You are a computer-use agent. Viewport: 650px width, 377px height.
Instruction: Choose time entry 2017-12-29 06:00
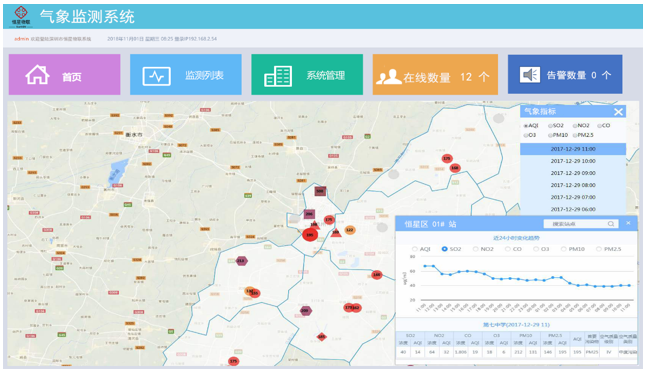pyautogui.click(x=573, y=209)
